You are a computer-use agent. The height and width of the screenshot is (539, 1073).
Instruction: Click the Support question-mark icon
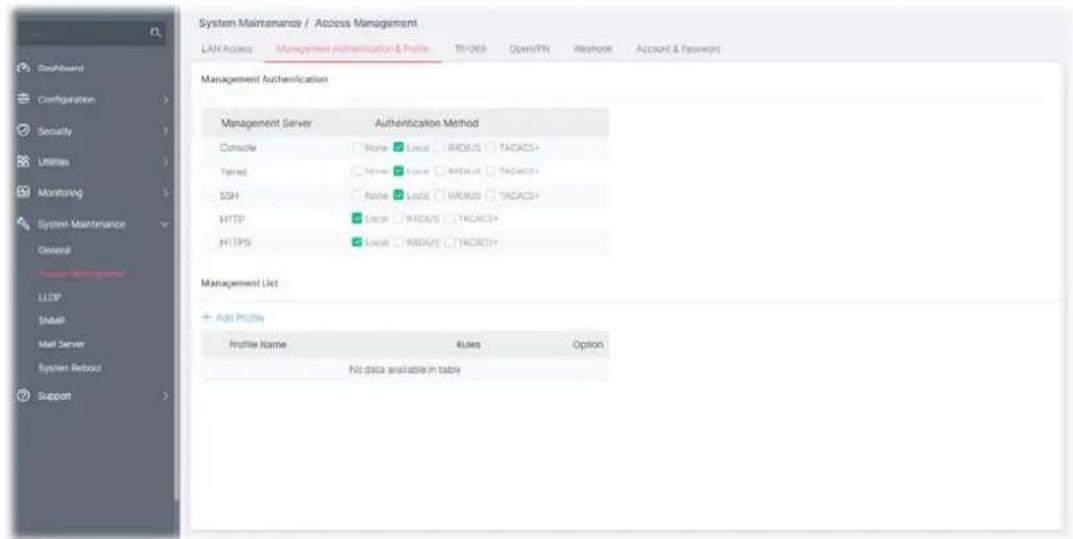click(x=21, y=395)
